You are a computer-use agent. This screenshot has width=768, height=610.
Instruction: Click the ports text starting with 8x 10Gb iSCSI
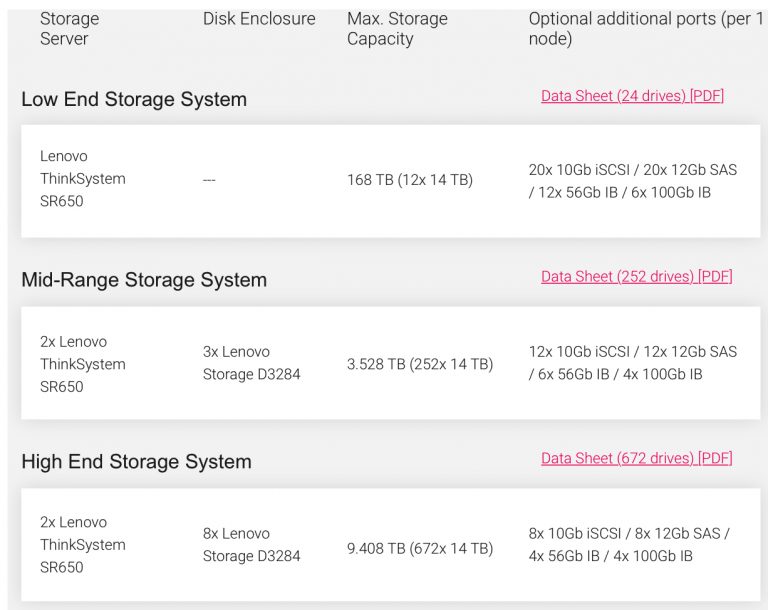point(628,545)
